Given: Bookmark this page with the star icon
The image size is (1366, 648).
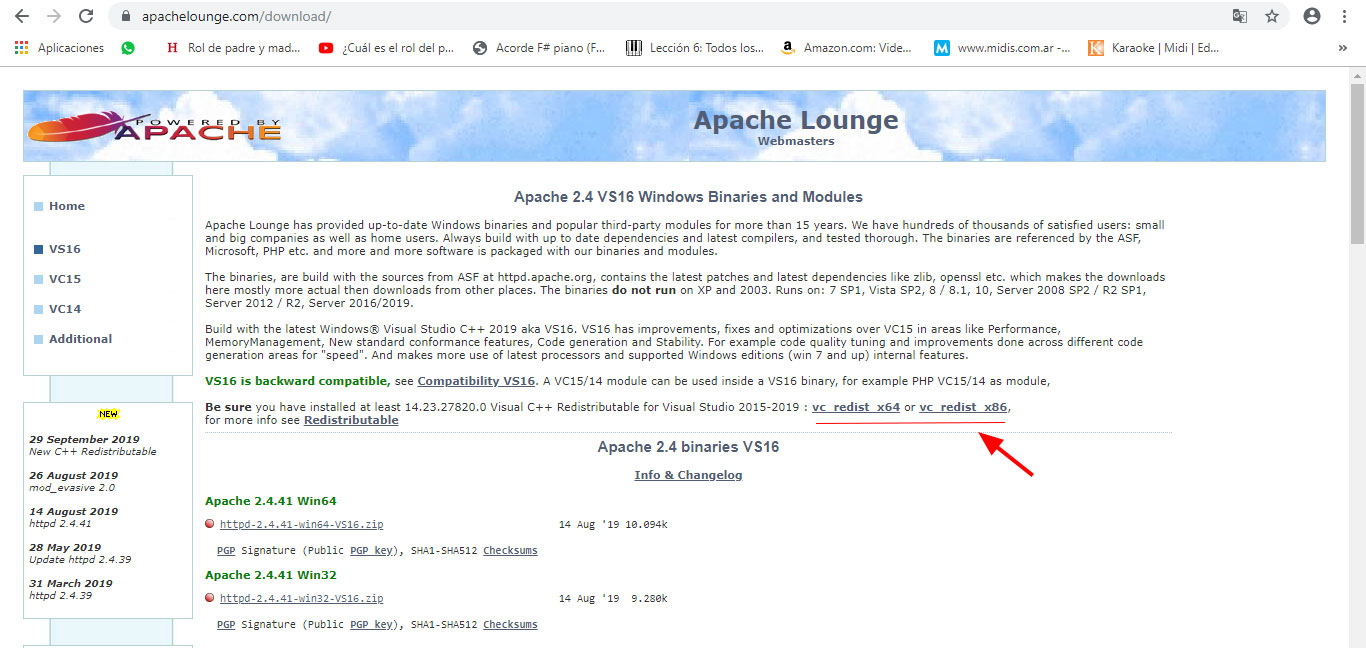Looking at the screenshot, I should 1272,16.
